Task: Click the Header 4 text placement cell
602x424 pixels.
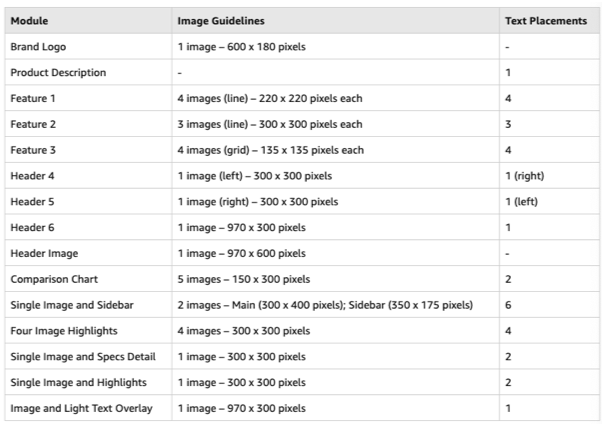Action: 549,176
